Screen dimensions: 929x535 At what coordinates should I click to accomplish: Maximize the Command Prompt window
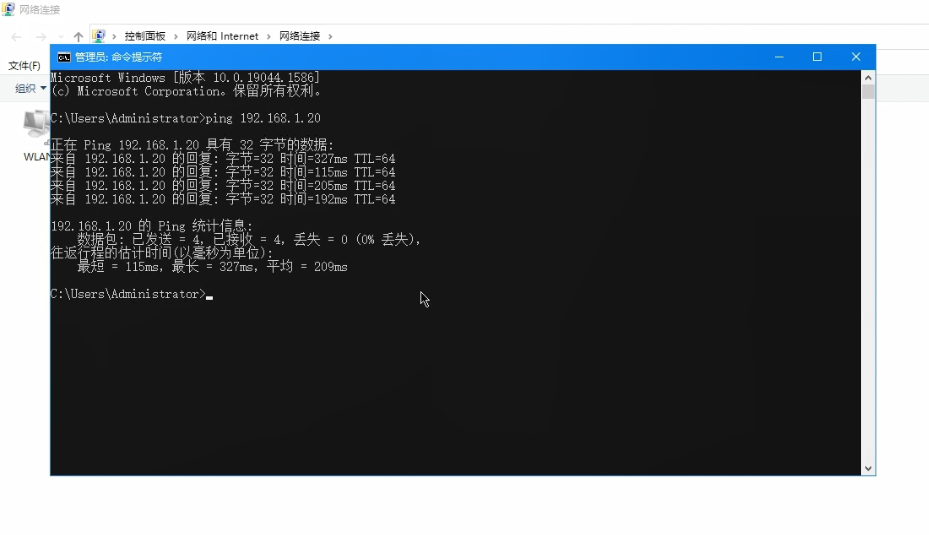click(817, 57)
